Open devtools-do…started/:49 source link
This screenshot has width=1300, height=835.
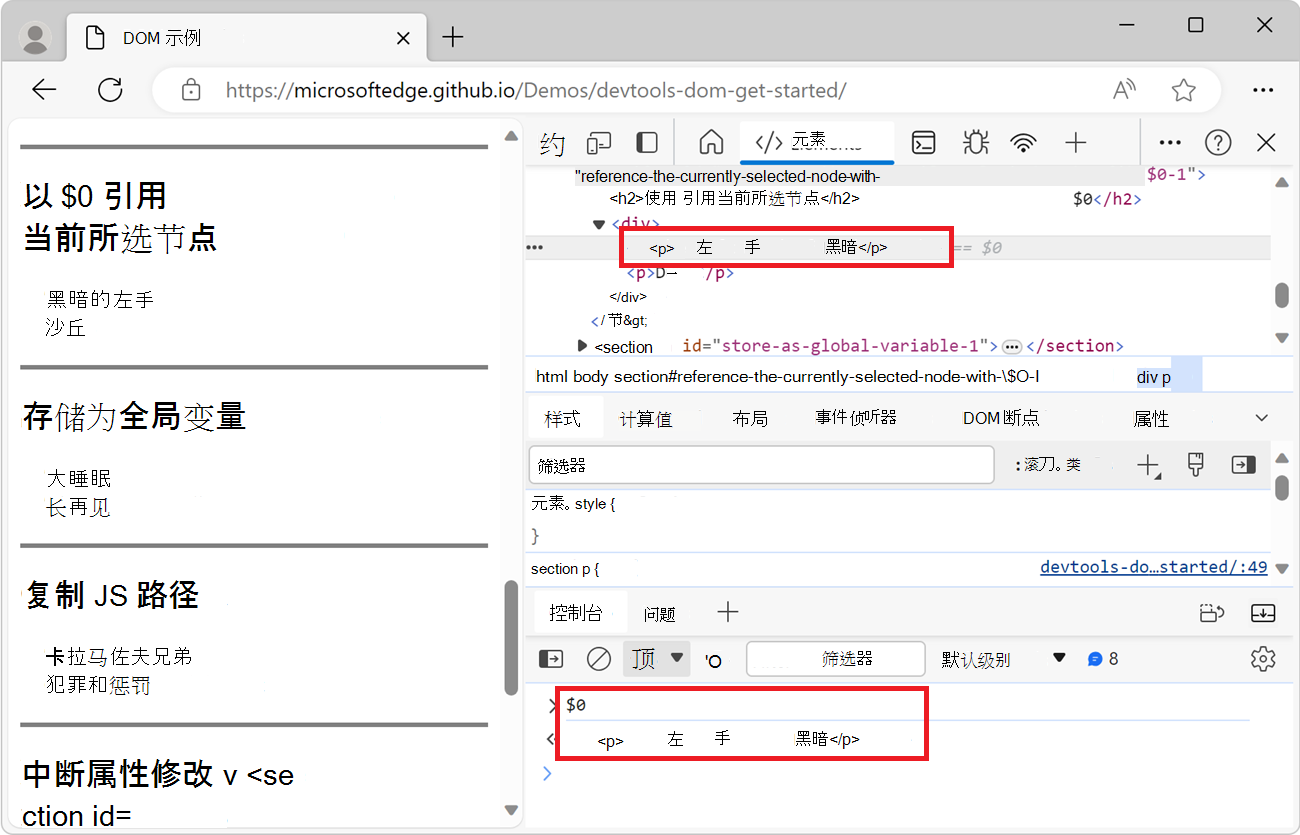(1154, 567)
